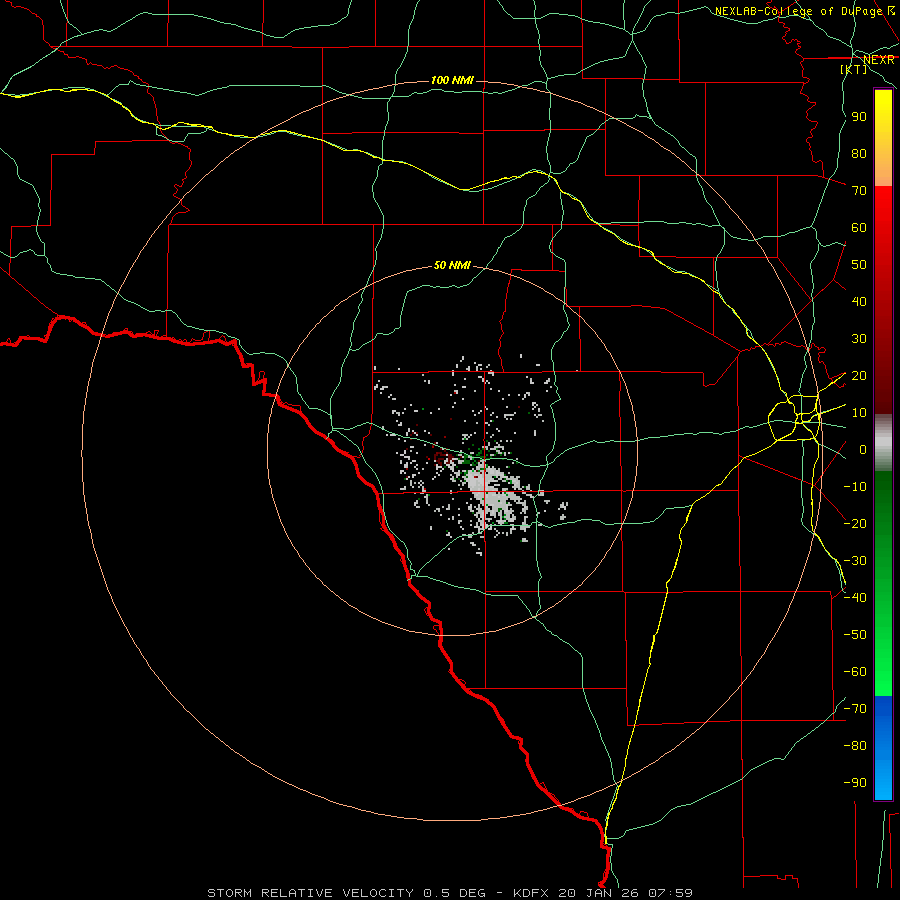Select the "-30" scale value
900x900 pixels.
[x=855, y=561]
